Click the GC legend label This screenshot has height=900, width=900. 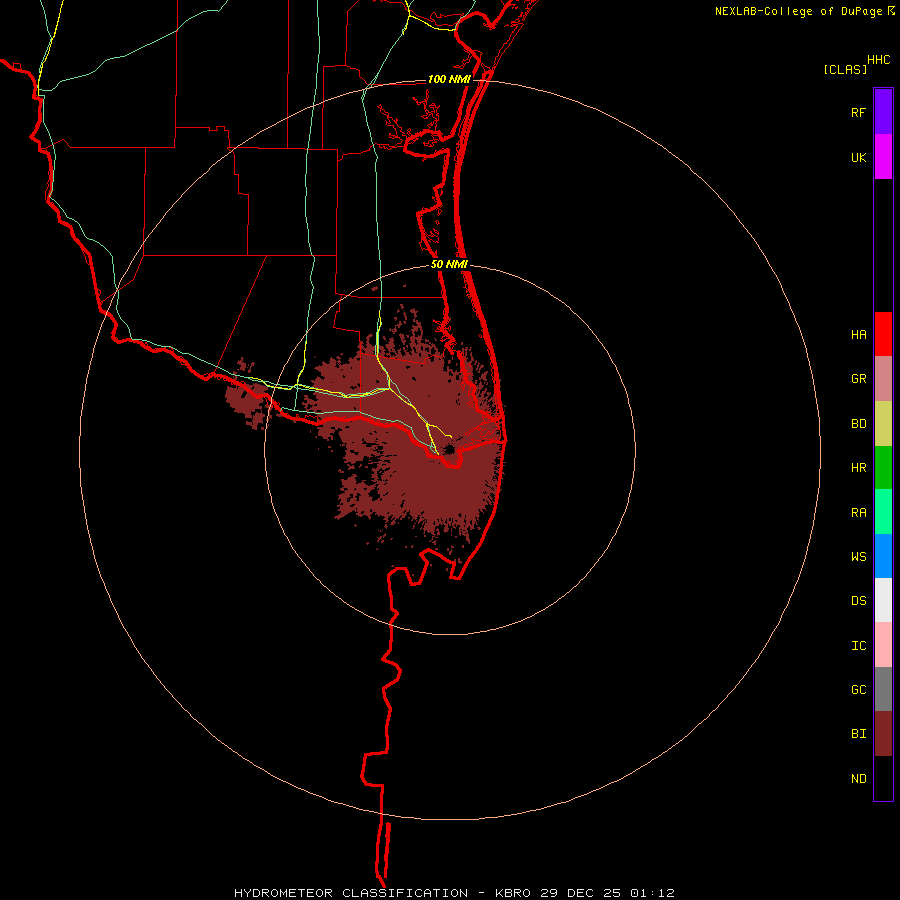click(858, 690)
